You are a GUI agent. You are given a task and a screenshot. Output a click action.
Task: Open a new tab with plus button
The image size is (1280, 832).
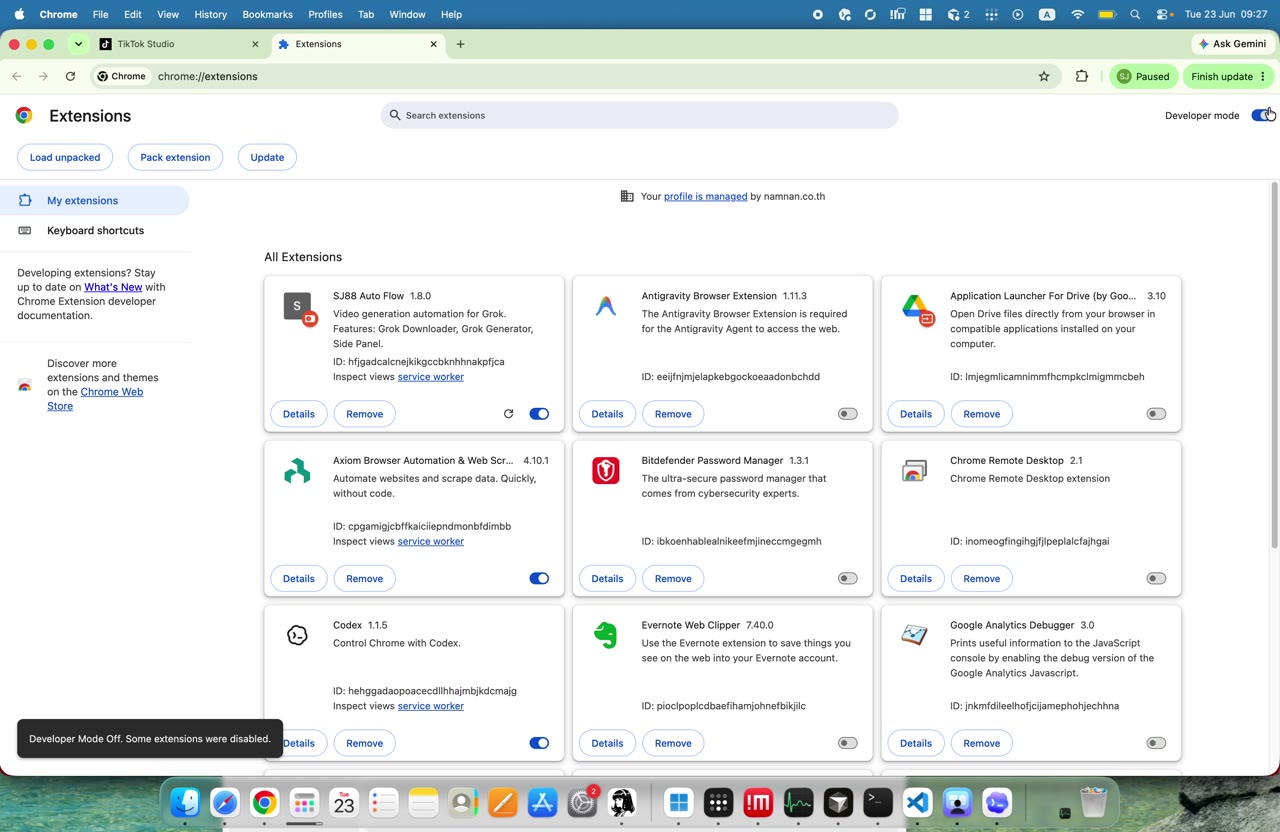[460, 44]
